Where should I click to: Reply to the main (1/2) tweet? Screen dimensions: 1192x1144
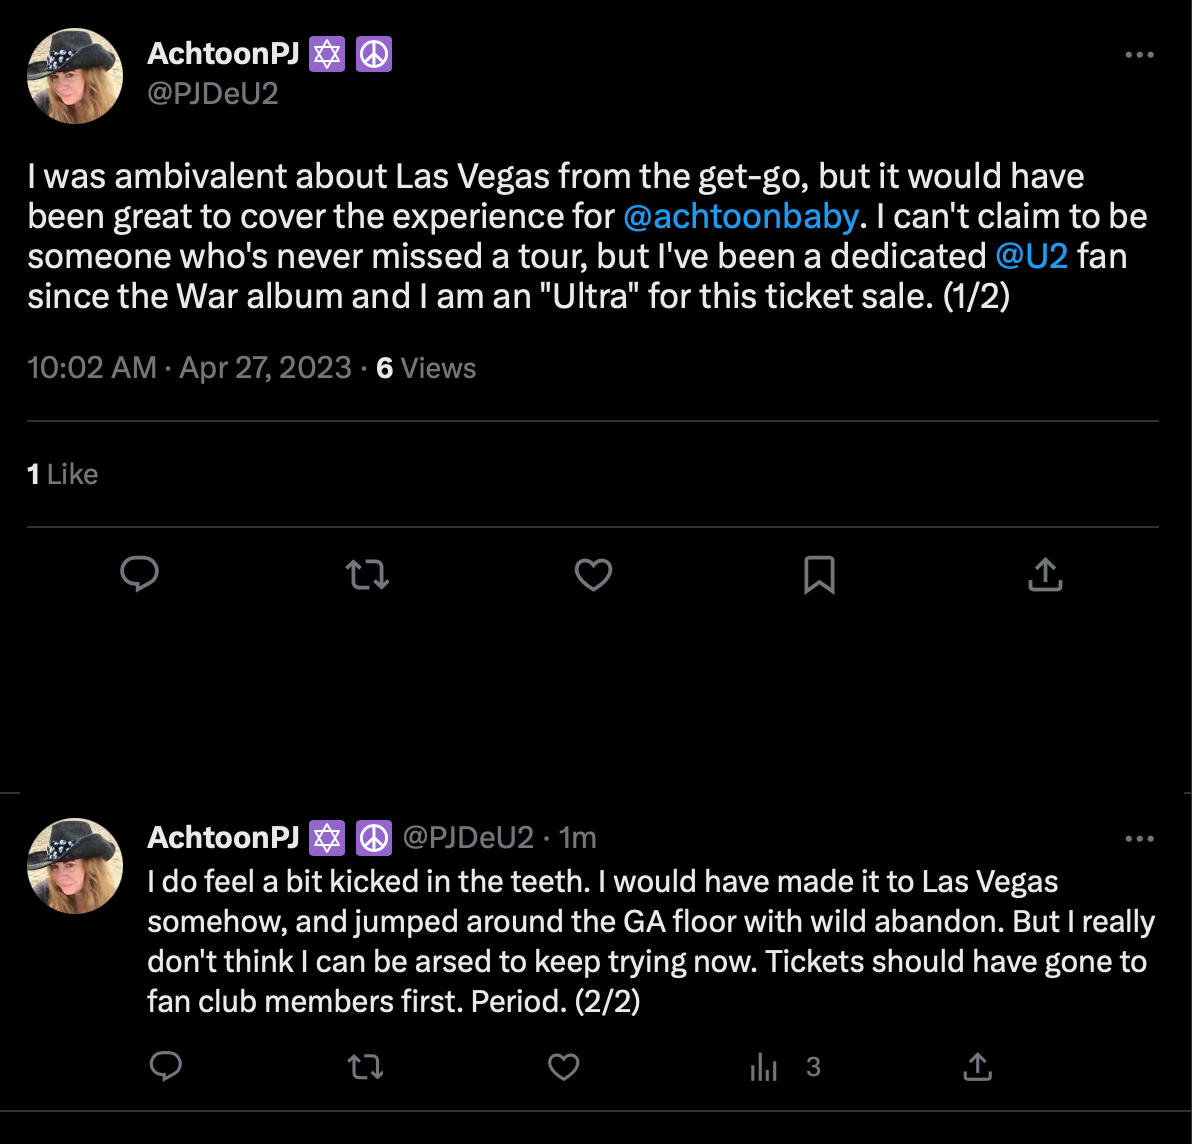[140, 574]
